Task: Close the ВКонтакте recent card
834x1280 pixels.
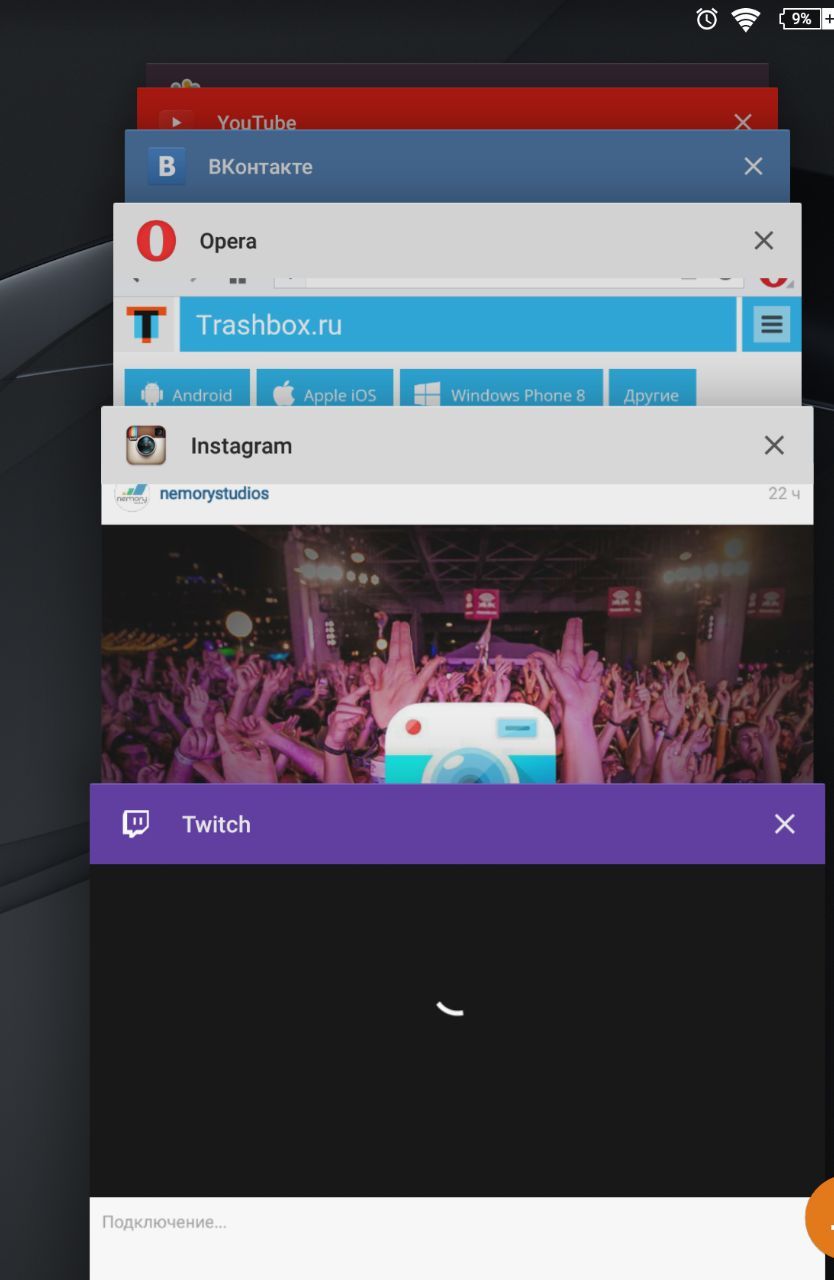Action: [x=753, y=166]
